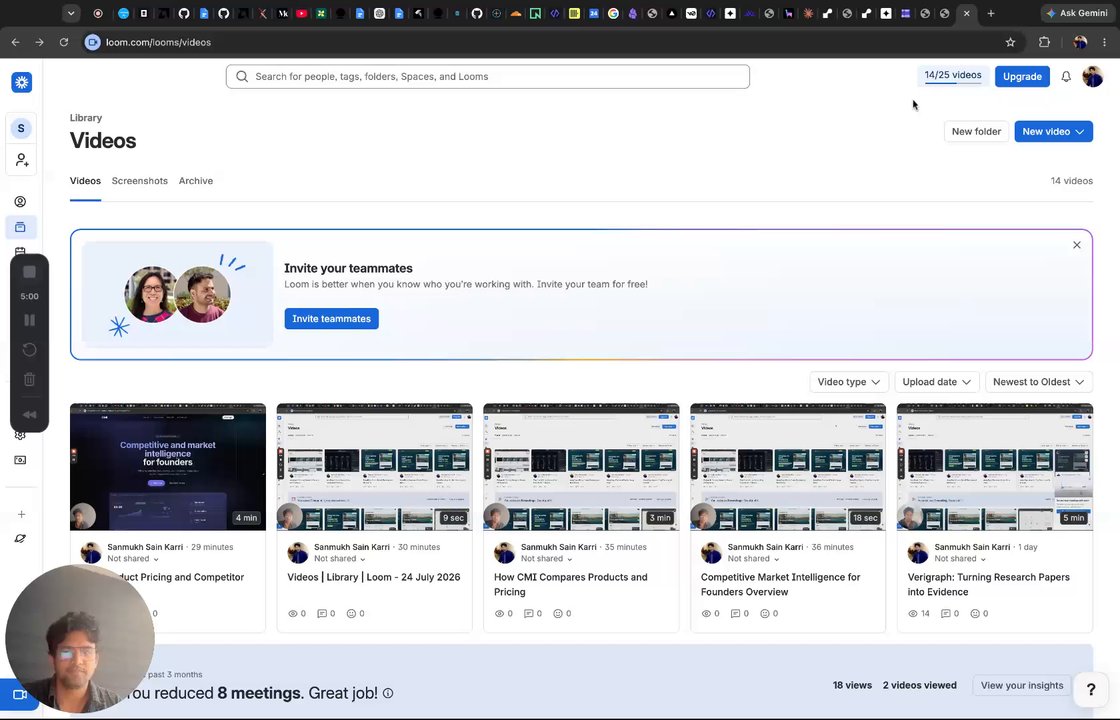1120x720 pixels.
Task: Delete the recording via trash icon
Action: tap(29, 379)
